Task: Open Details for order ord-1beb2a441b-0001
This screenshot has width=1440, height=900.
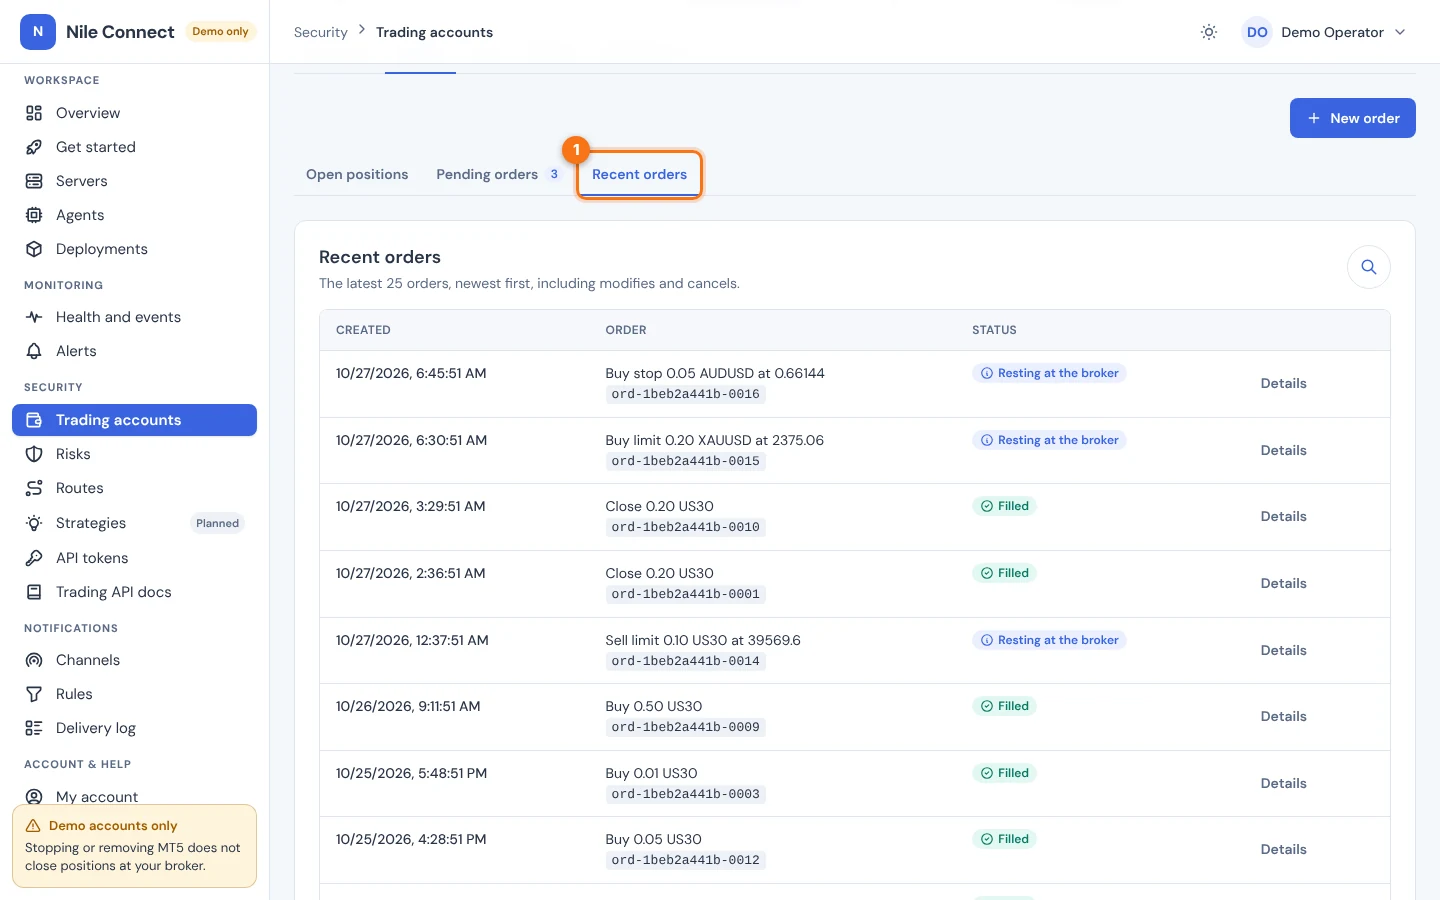Action: point(1283,584)
